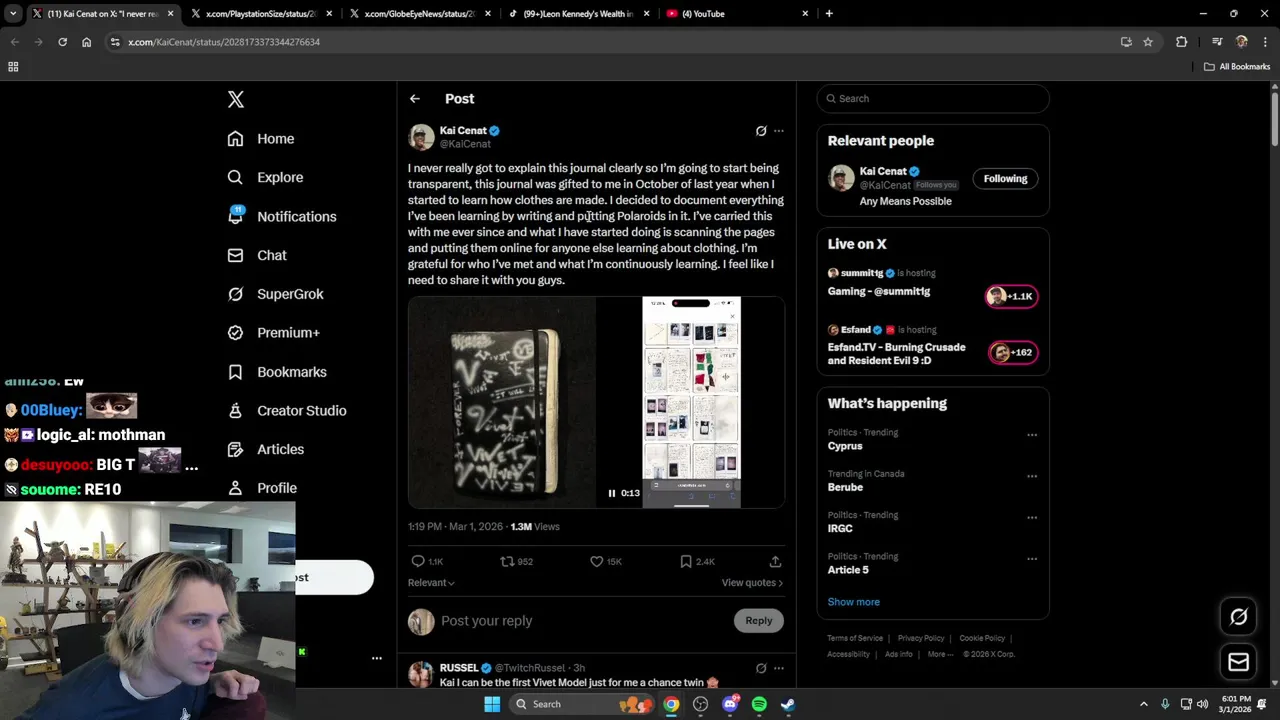
Task: Open the journal video thumbnail
Action: [596, 402]
